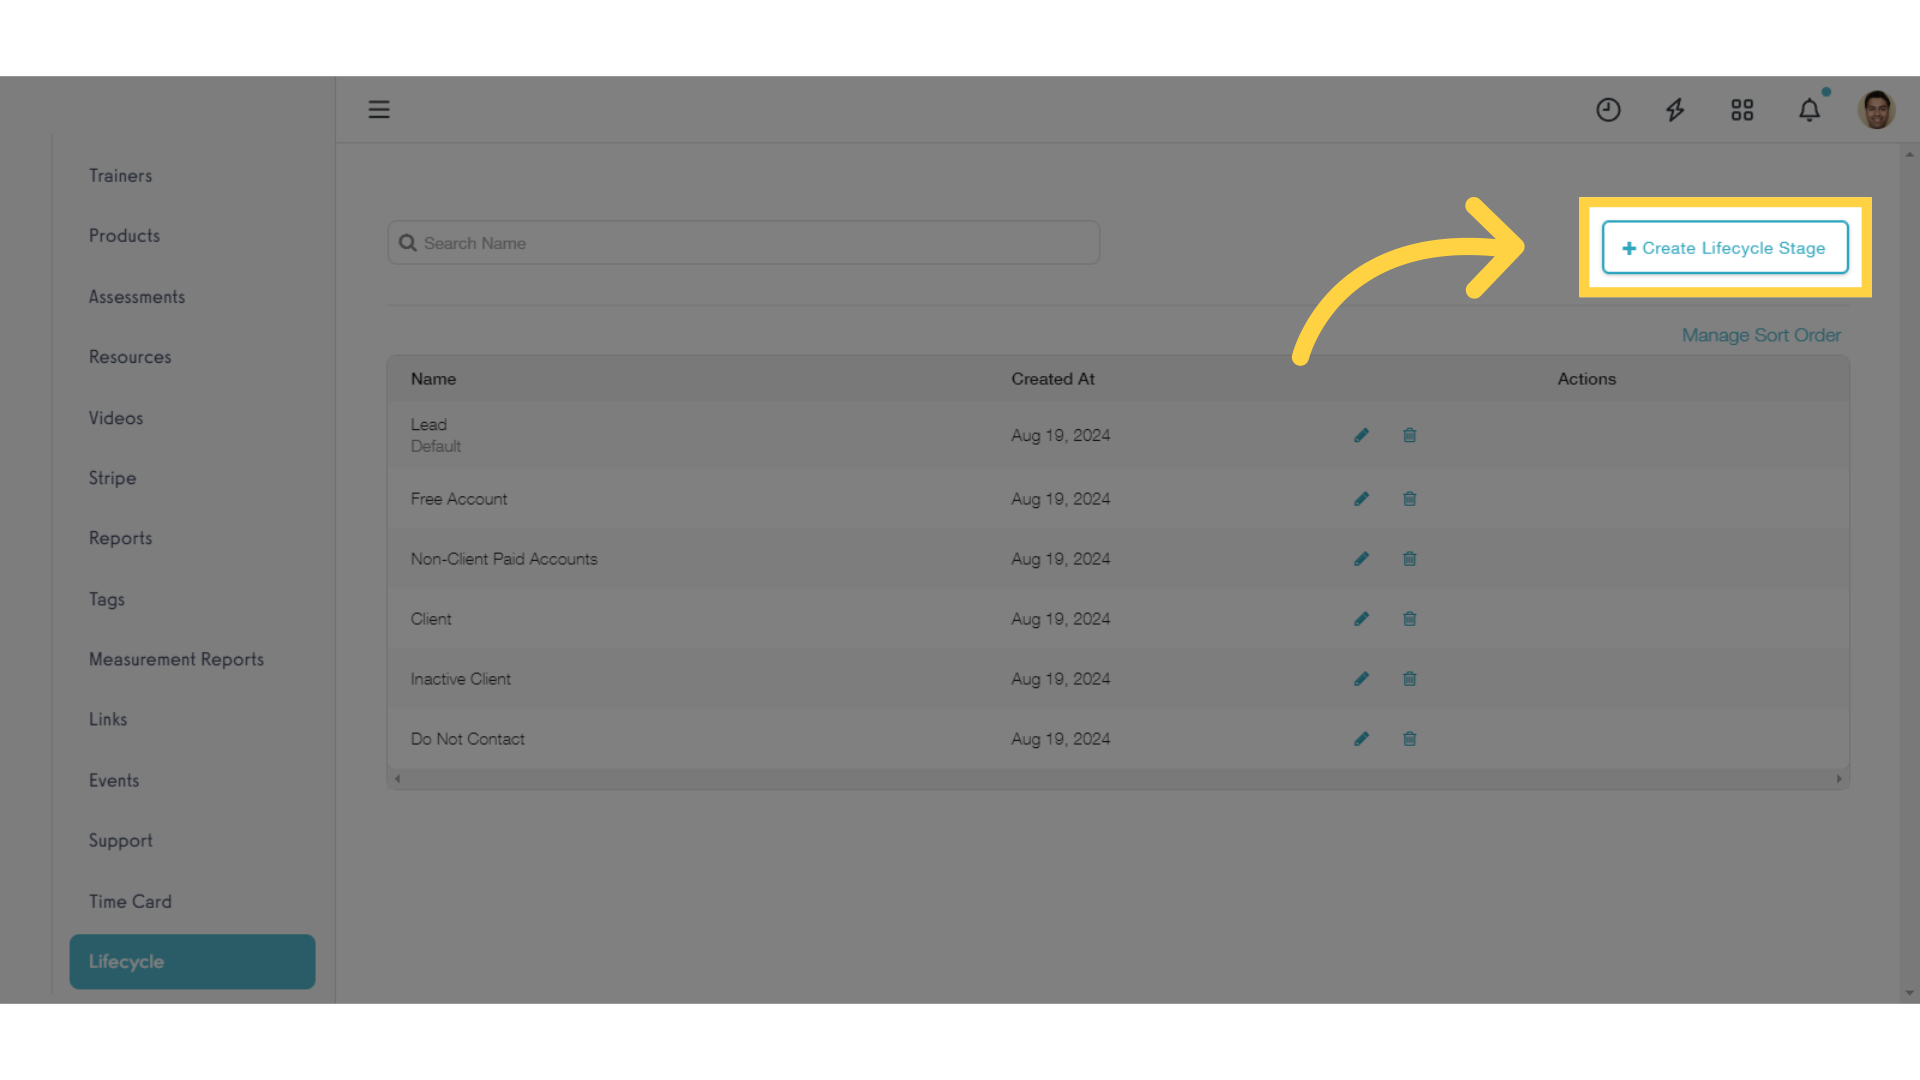This screenshot has height=1080, width=1920.
Task: Click the edit icon for Inactive Client
Action: coord(1361,678)
